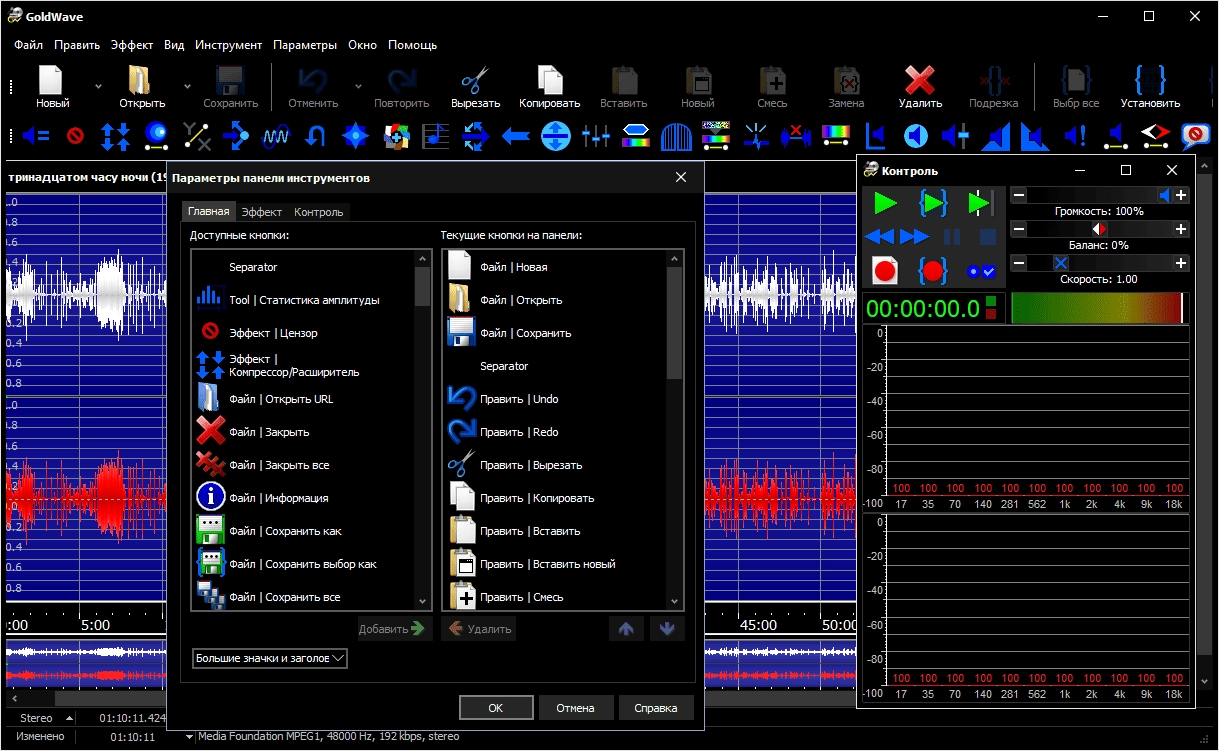
Task: Click the green Play button in Контроль window
Action: [884, 204]
